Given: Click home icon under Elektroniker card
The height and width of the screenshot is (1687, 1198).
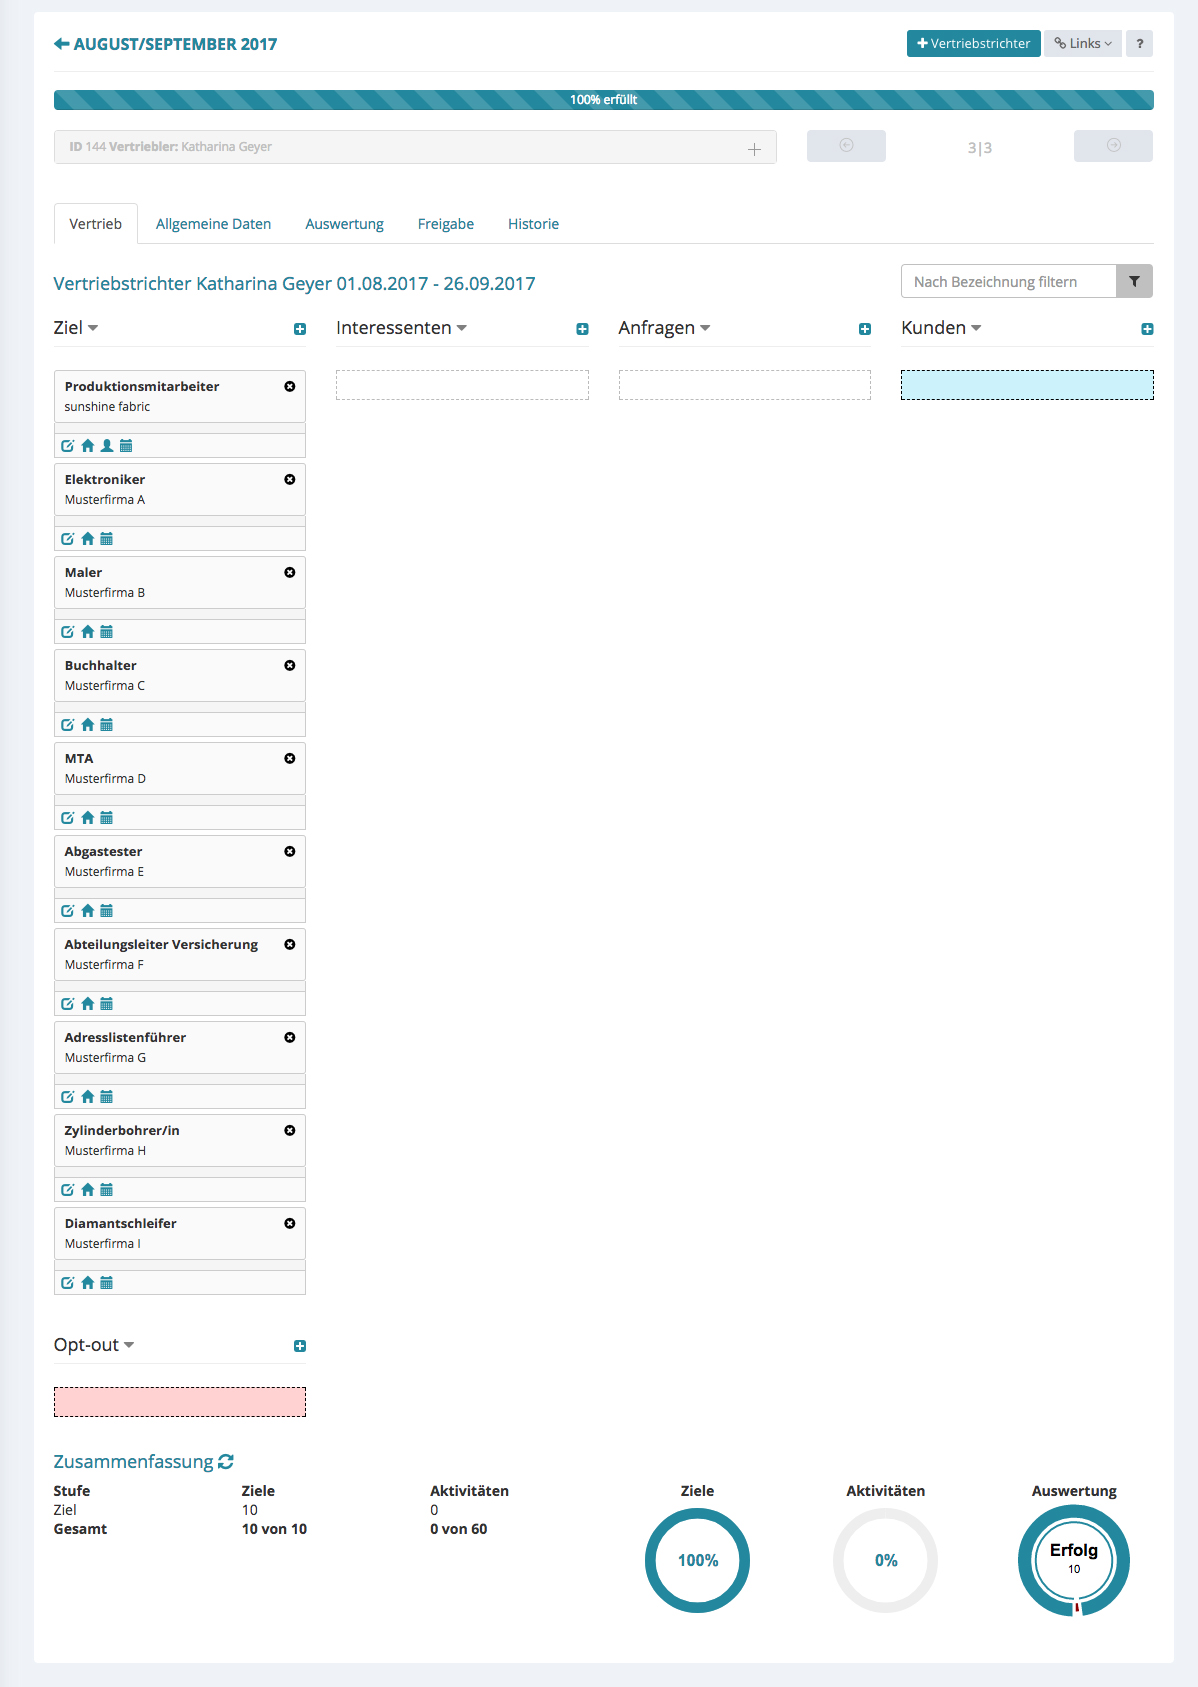Looking at the screenshot, I should [88, 539].
